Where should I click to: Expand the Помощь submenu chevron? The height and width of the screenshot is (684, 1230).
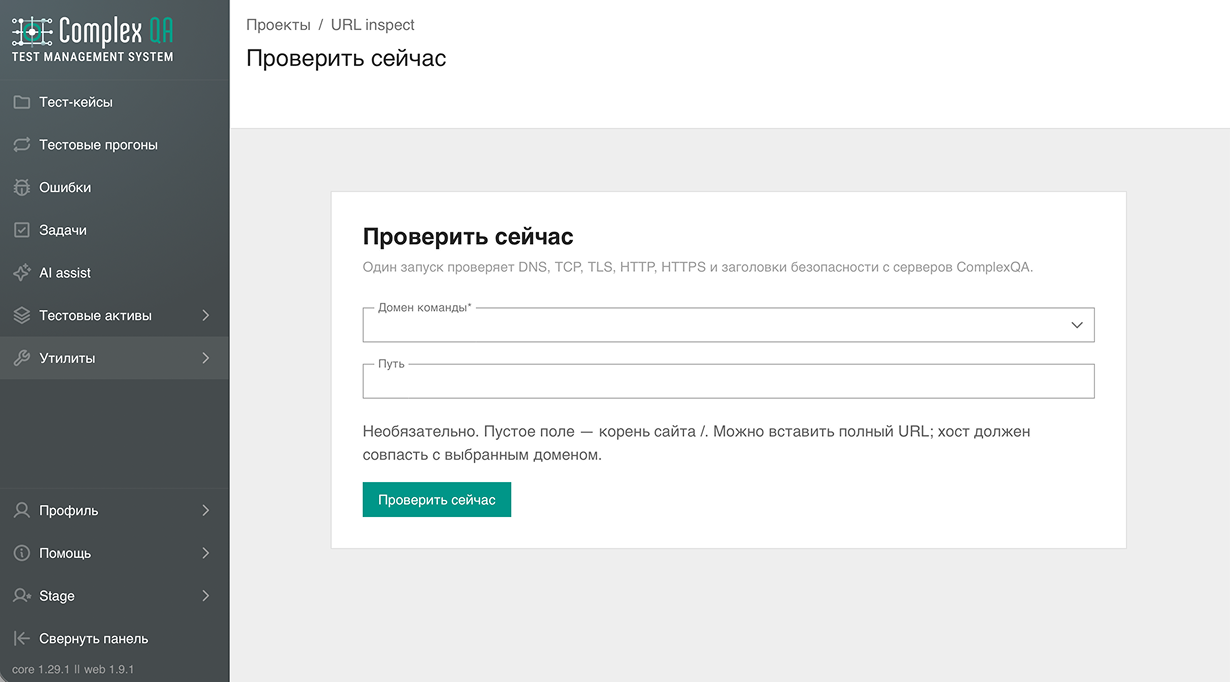coord(206,553)
